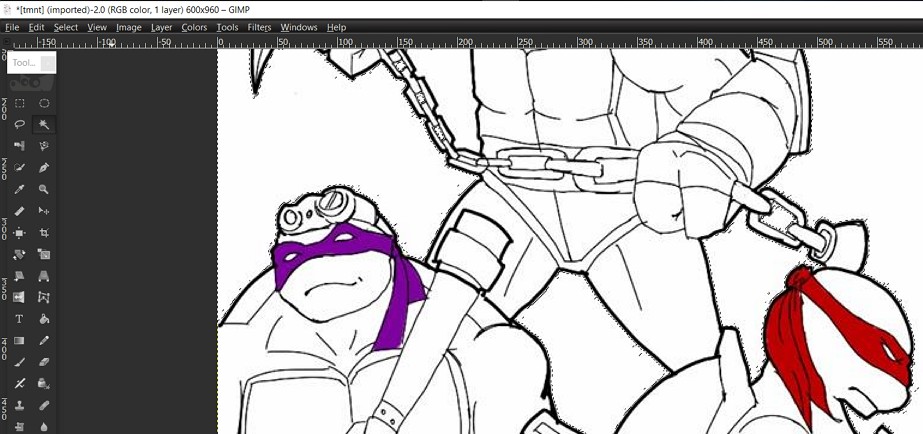The image size is (923, 434).
Task: Select the Select by Color tool
Action: tap(19, 146)
